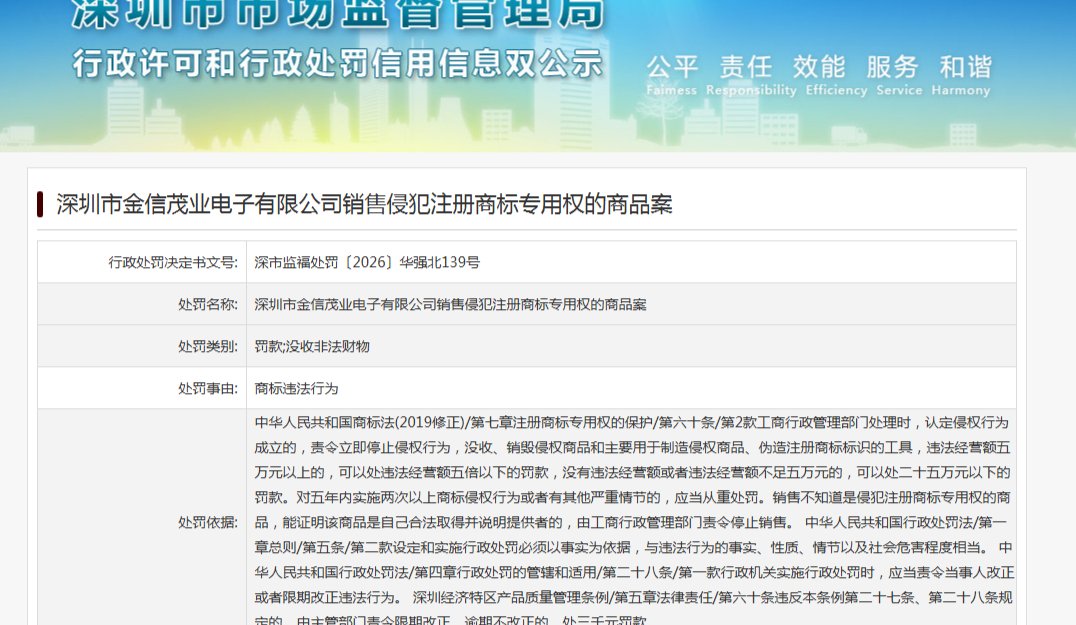Click the page heading 深圳市金信茂业电子有限公司销售侵犯注册商标专用权的商品案
This screenshot has height=625, width=1076.
364,204
